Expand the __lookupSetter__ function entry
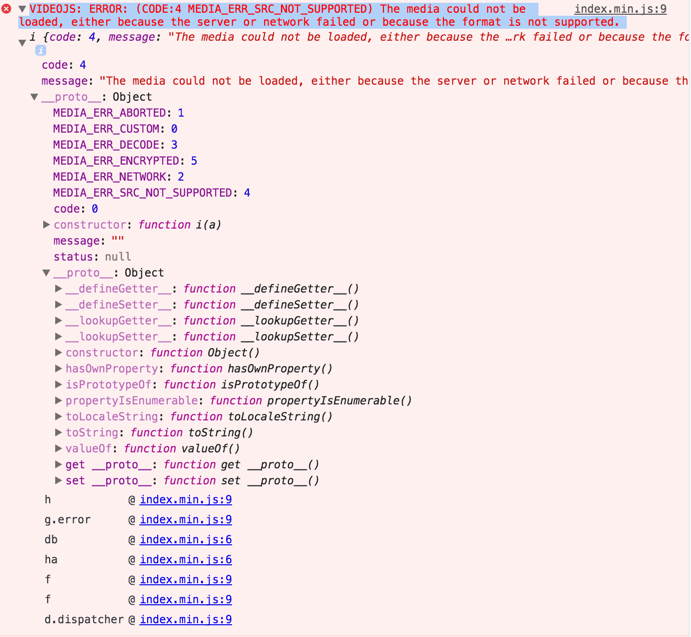This screenshot has height=637, width=691. (x=58, y=337)
